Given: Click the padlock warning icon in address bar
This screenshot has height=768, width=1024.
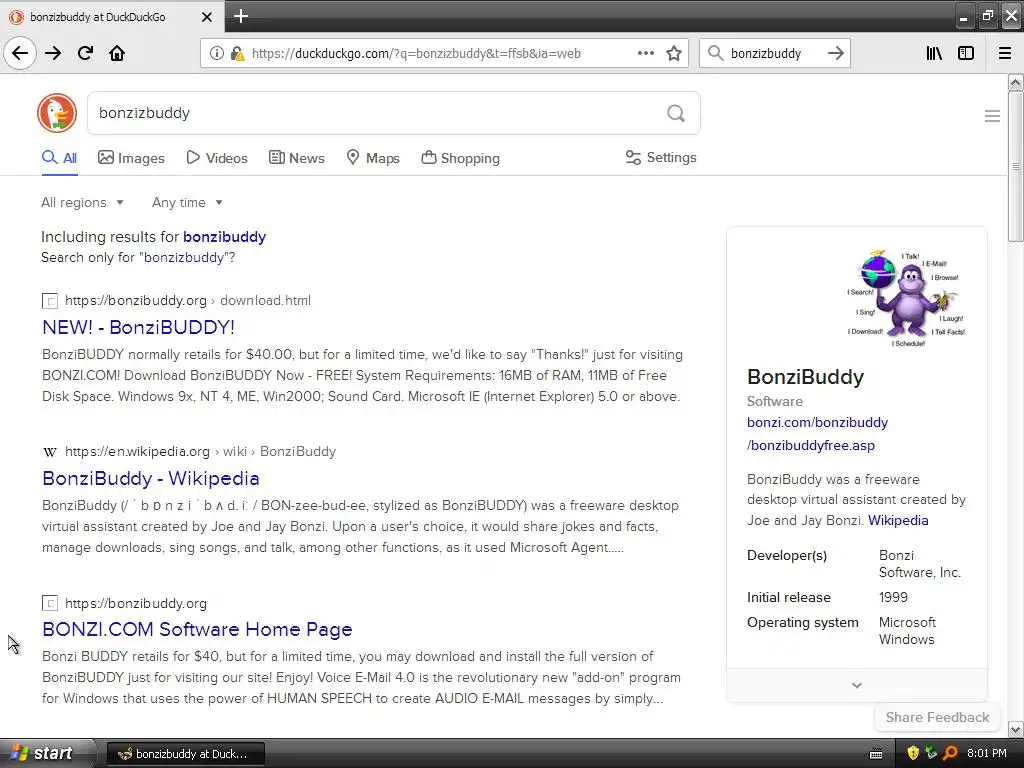Looking at the screenshot, I should [x=238, y=54].
